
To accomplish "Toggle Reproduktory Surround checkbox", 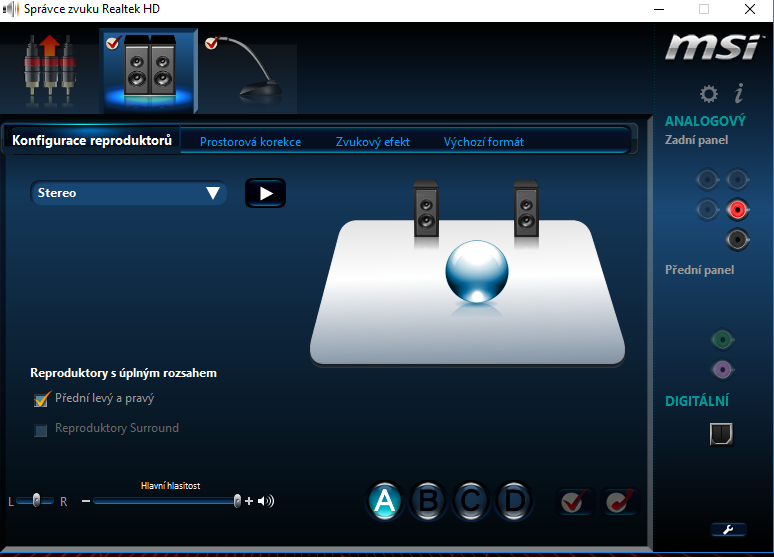I will [41, 430].
